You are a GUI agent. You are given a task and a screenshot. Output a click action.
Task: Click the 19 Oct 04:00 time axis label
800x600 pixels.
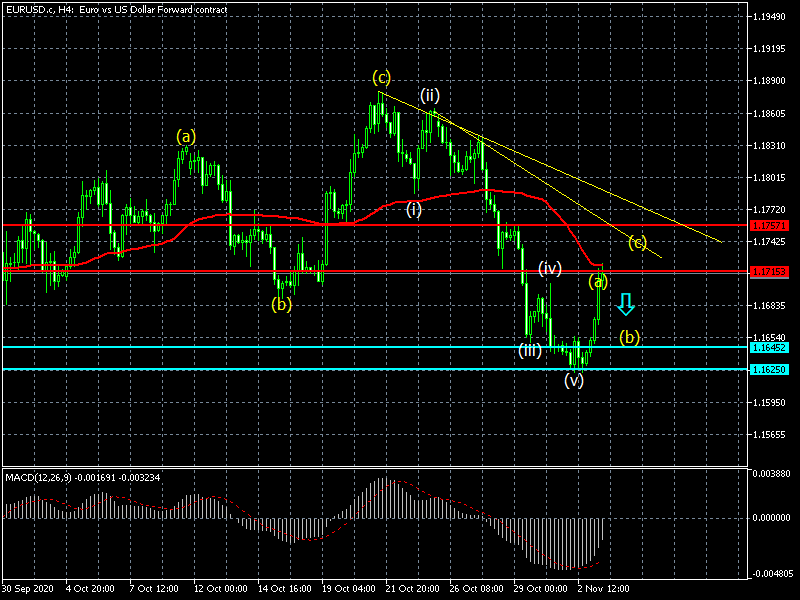point(348,590)
